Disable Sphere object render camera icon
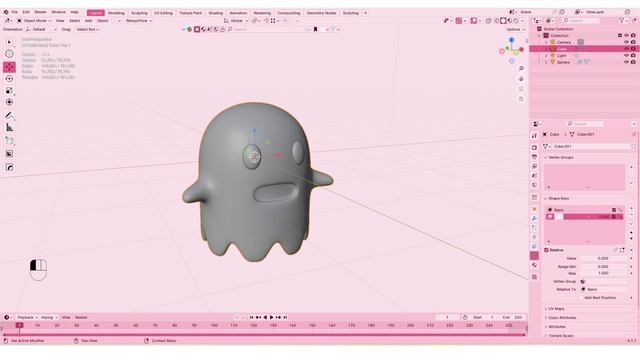The width and height of the screenshot is (640, 360). point(633,62)
